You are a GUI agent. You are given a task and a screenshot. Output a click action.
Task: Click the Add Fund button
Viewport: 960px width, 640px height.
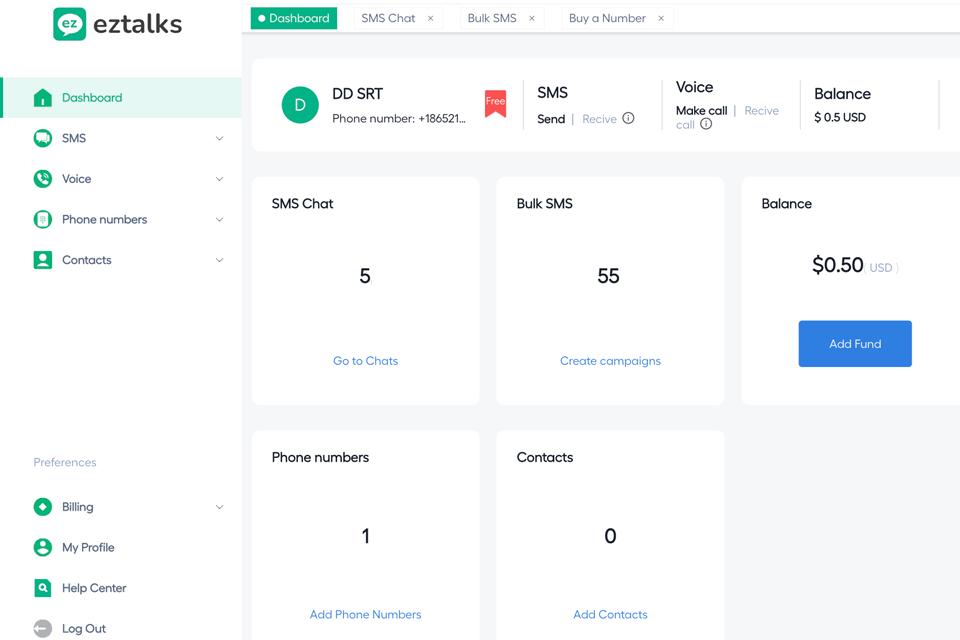[855, 344]
